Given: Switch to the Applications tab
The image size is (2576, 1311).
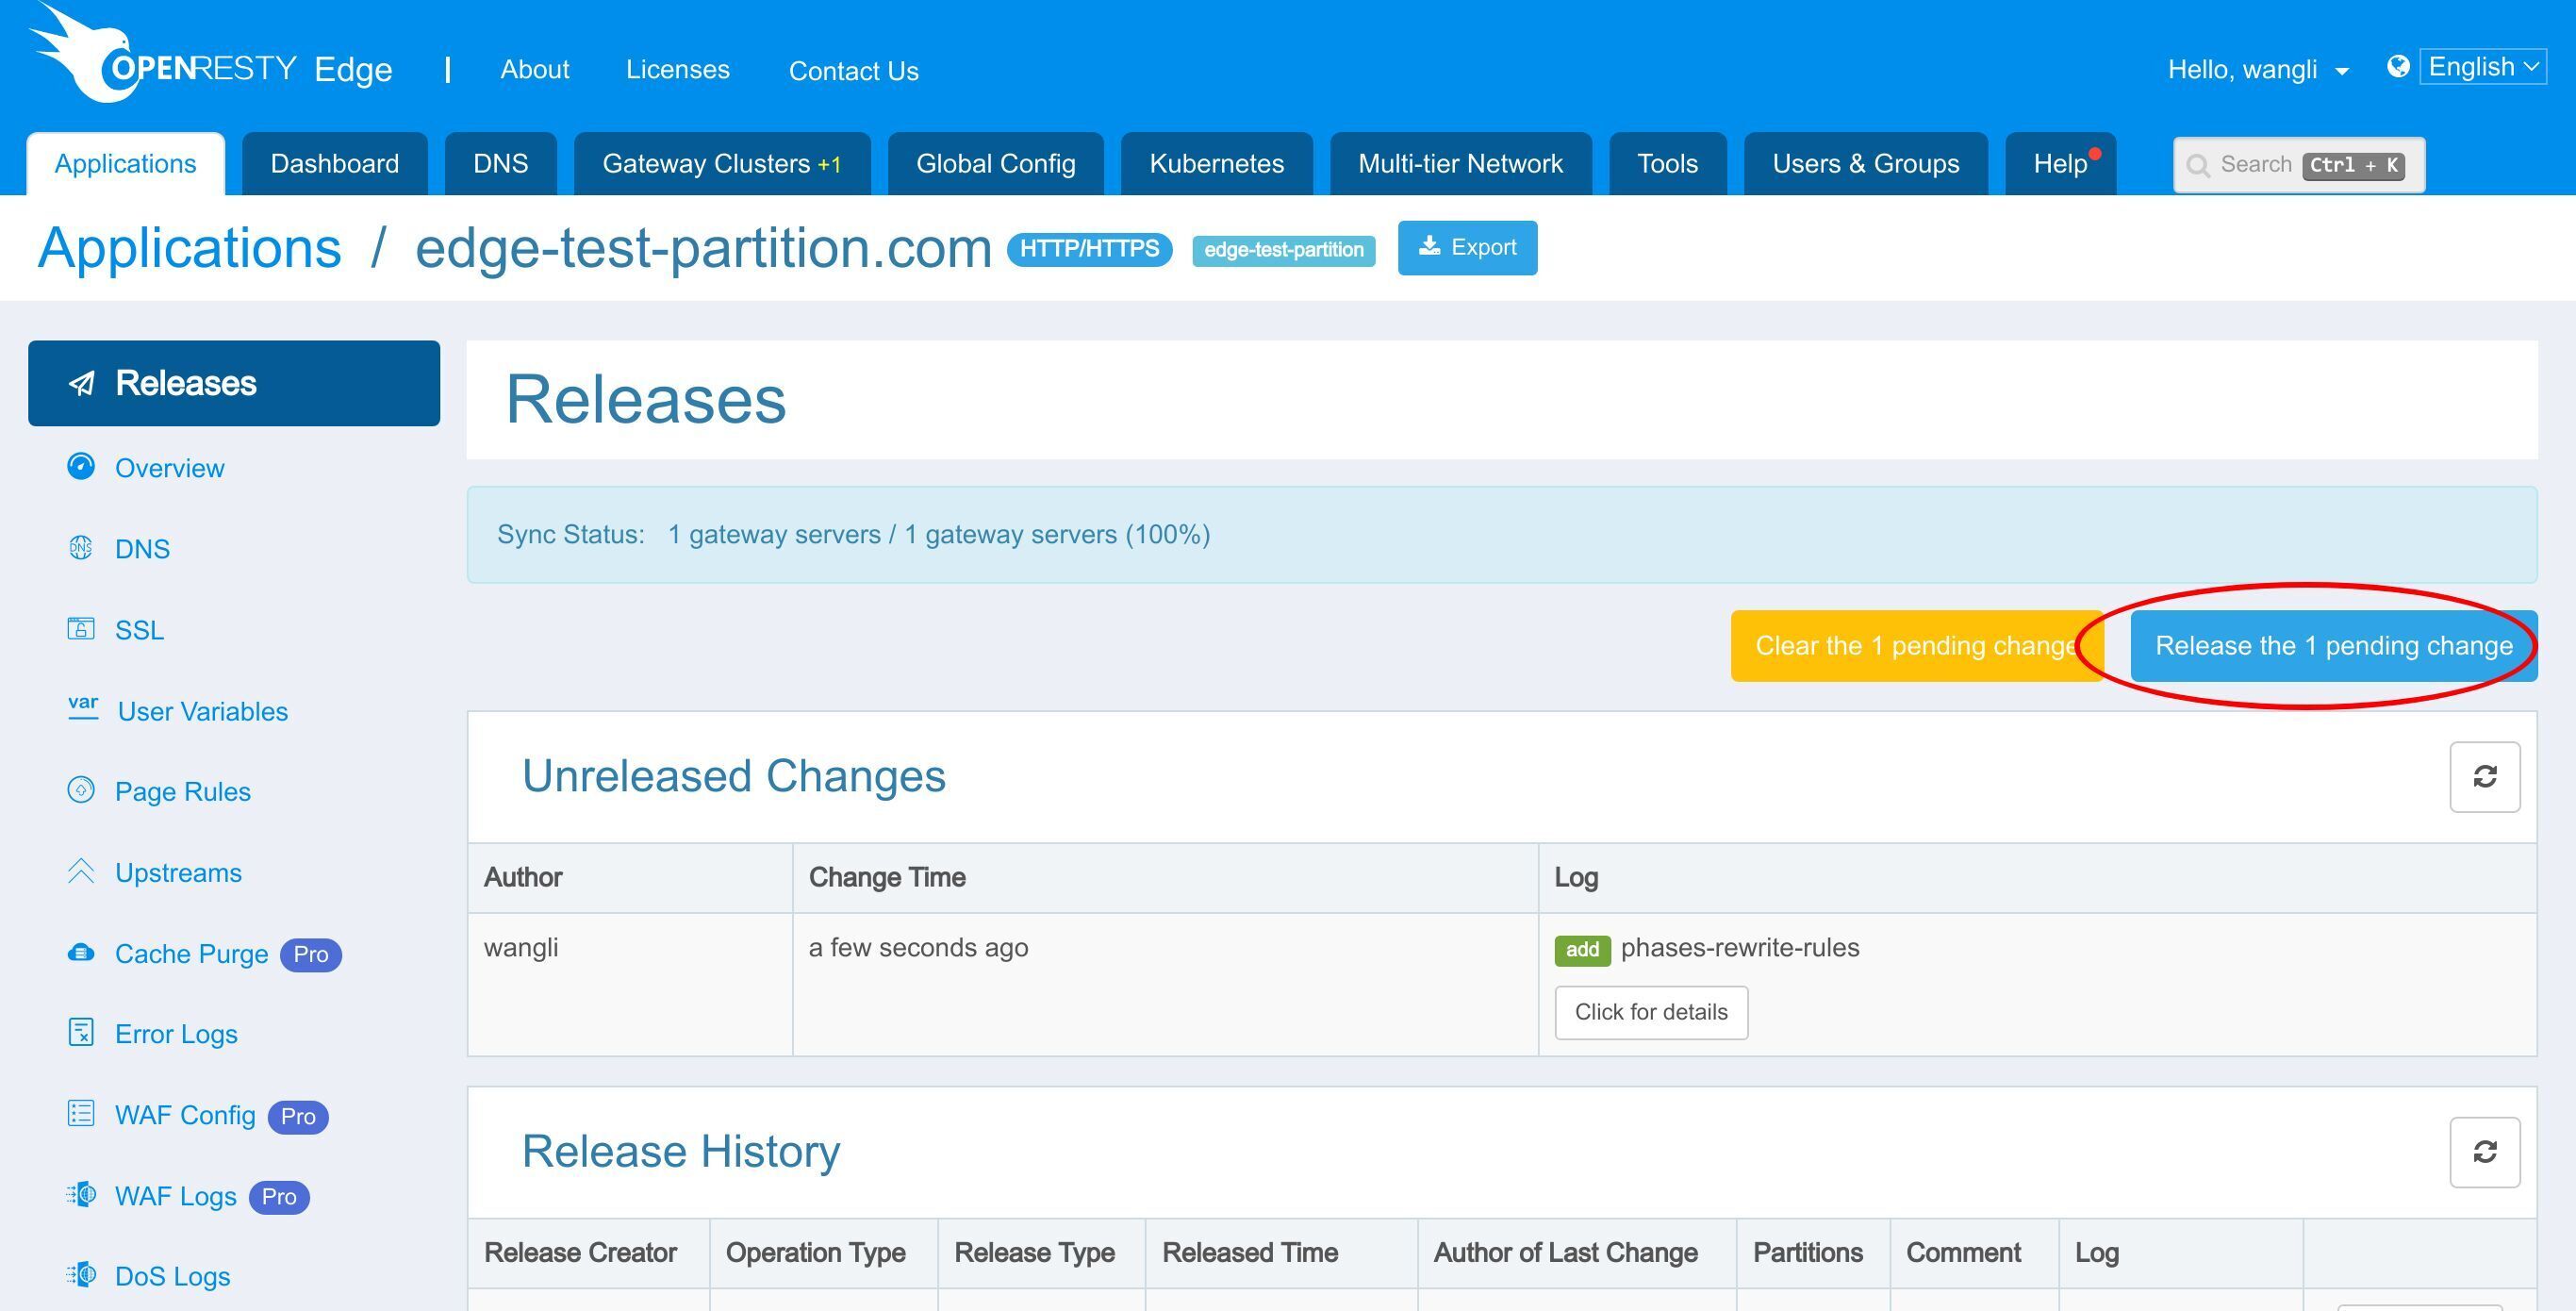Looking at the screenshot, I should click(x=126, y=164).
